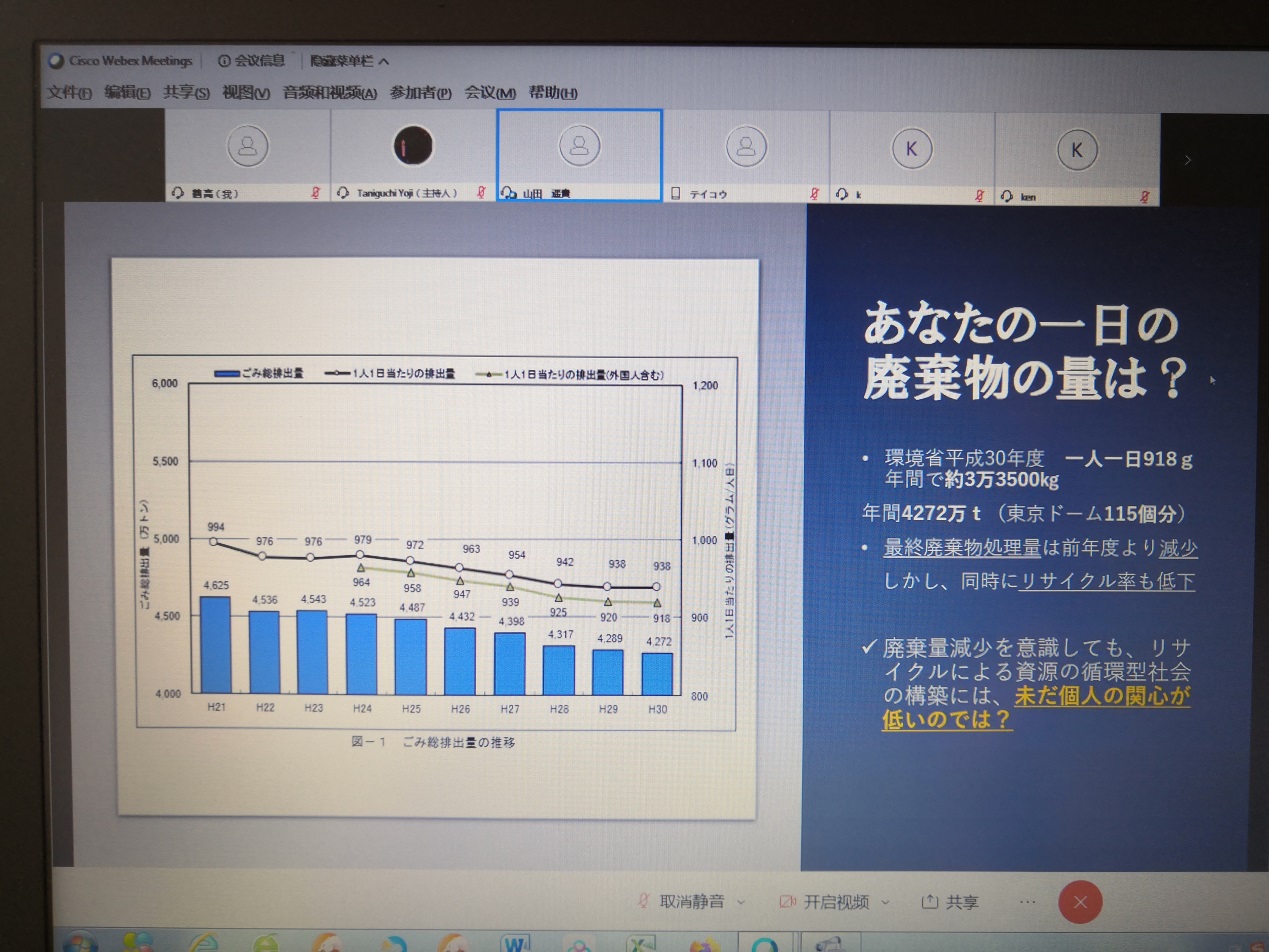The image size is (1269, 952).
Task: Show more participants with right arrow
Action: click(x=1188, y=159)
